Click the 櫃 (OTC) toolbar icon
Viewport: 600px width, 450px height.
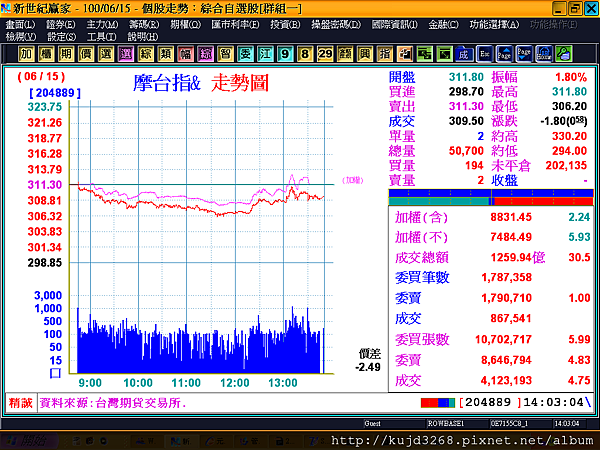click(46, 54)
